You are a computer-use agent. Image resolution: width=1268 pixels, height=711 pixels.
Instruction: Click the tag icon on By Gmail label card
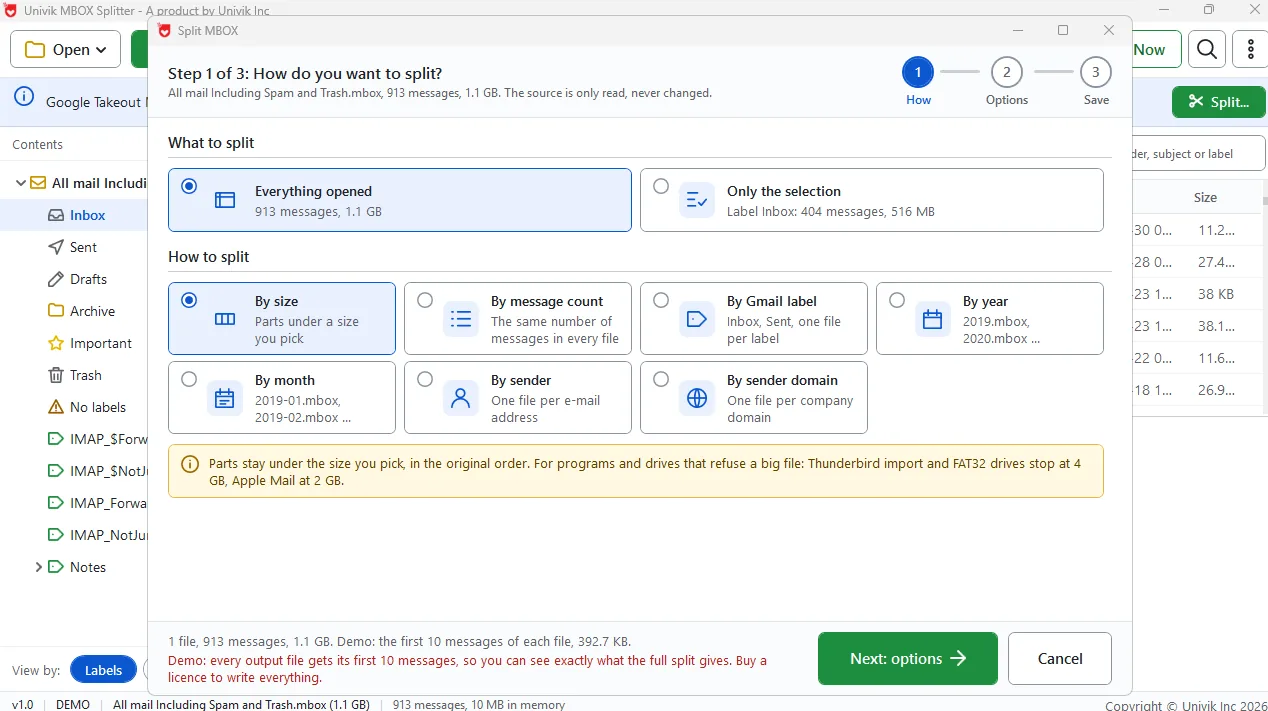click(697, 319)
